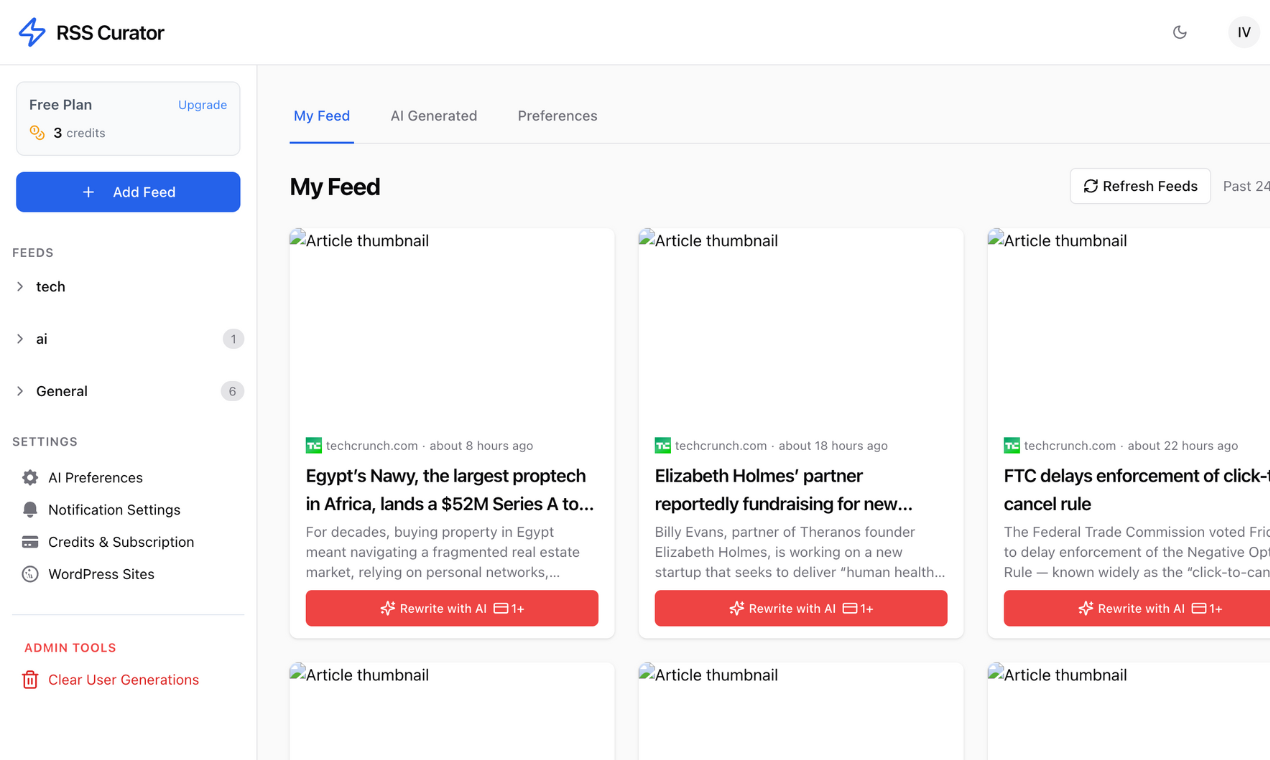Open the FTC delays enforcement article title
Image resolution: width=1270 pixels, height=760 pixels.
1137,490
